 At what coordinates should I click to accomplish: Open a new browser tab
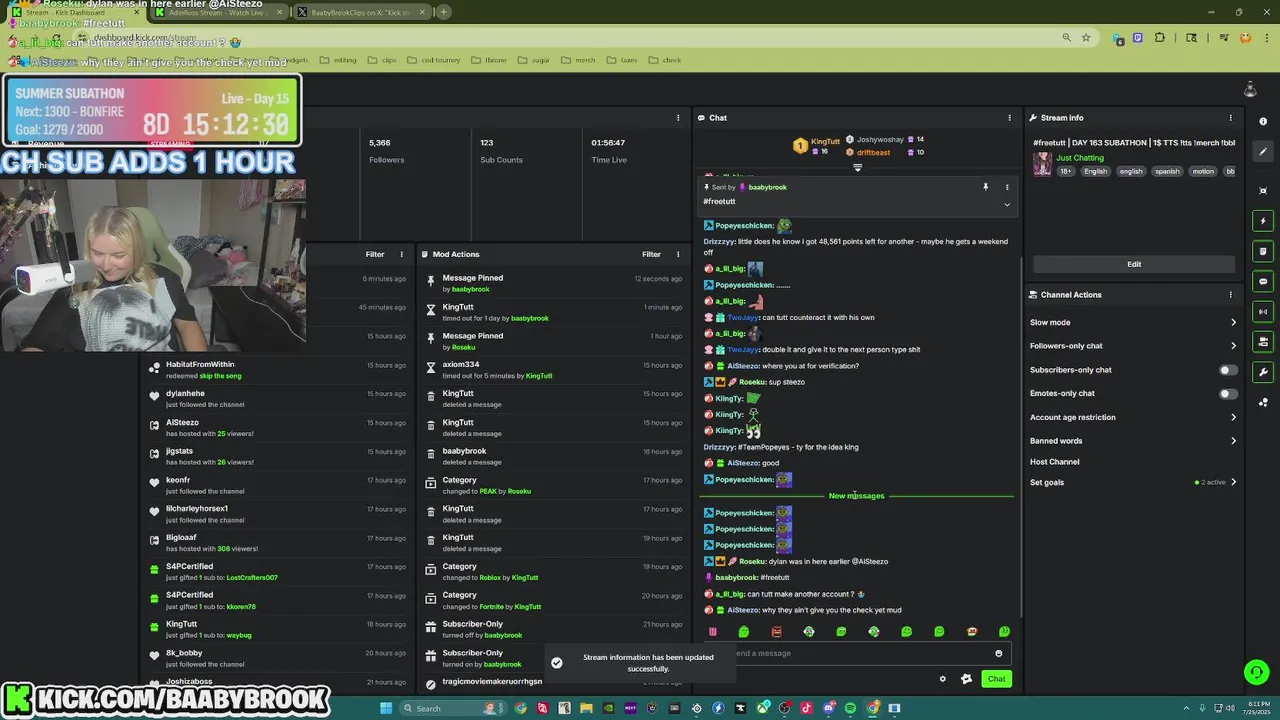pos(443,12)
